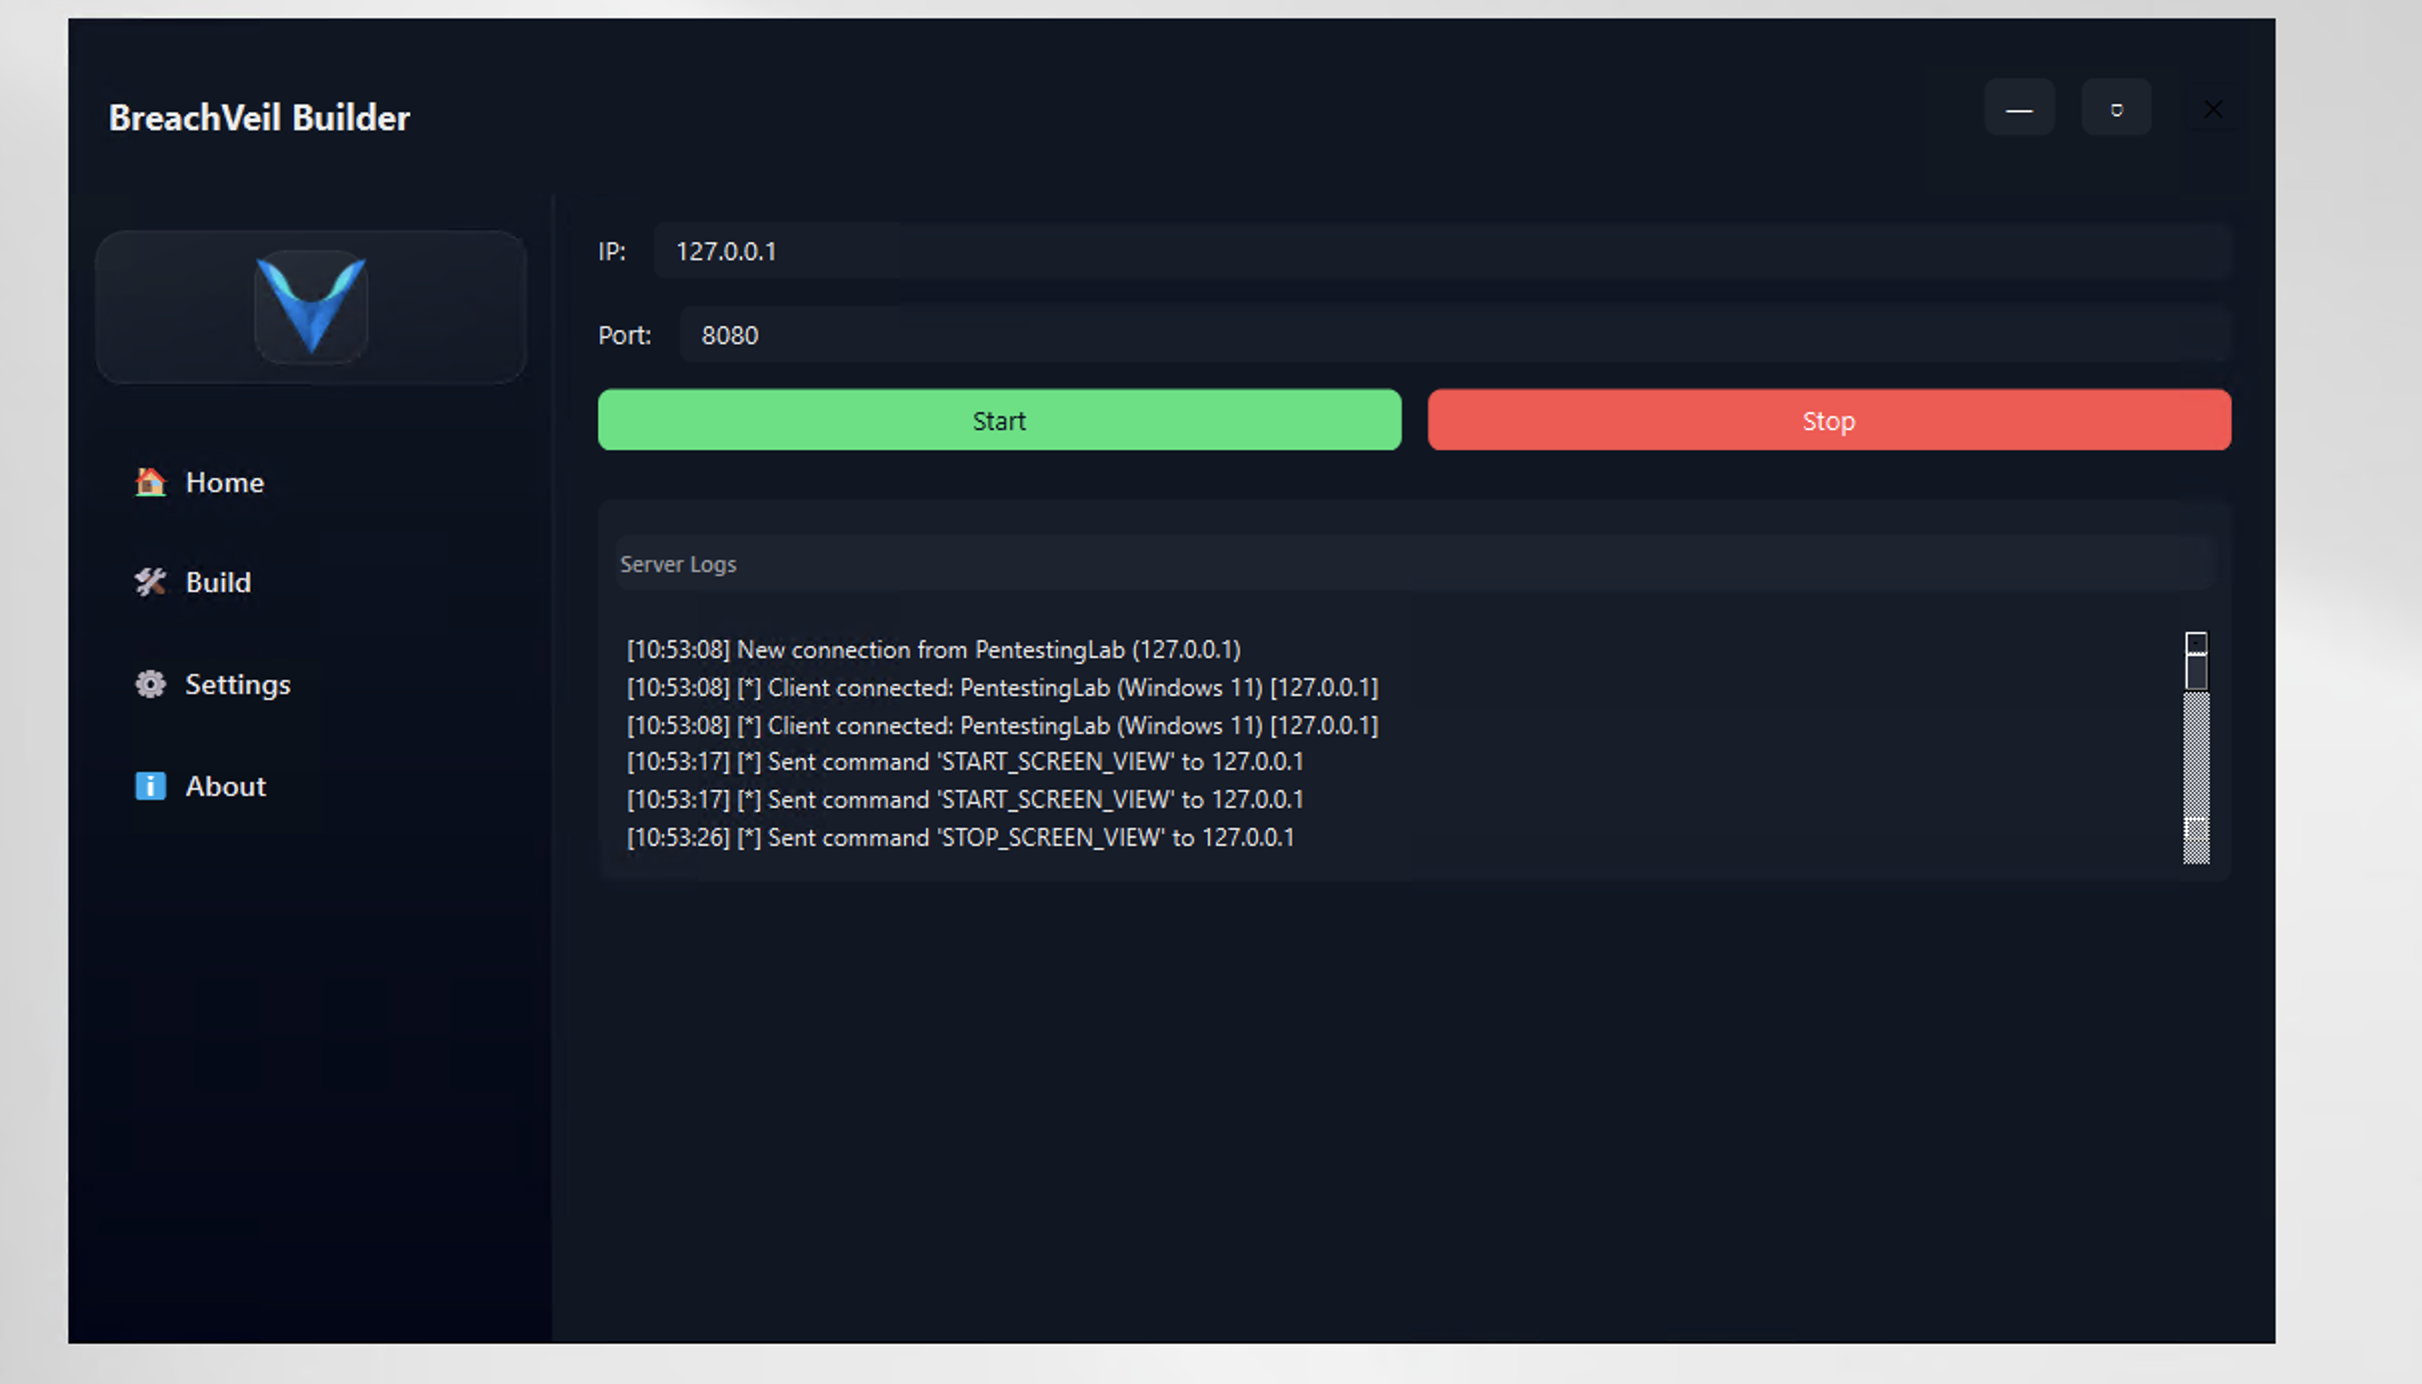Click the blue About info icon
This screenshot has height=1384, width=2422.
click(x=150, y=786)
